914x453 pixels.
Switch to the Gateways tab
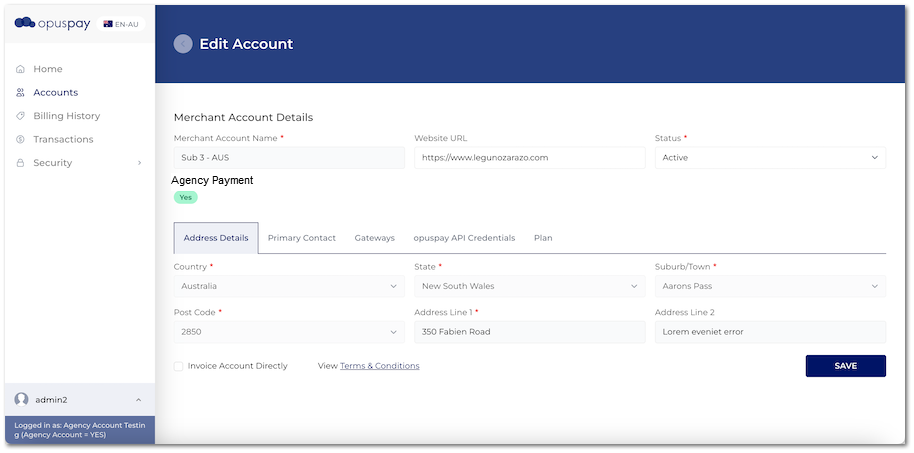click(x=375, y=238)
